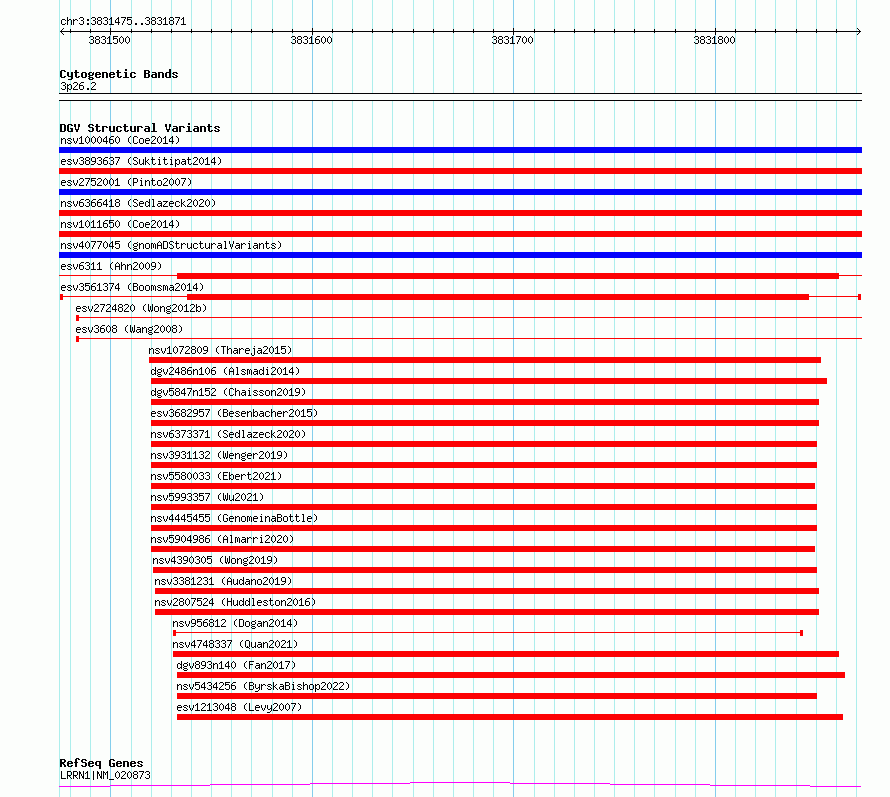Open nsv1011650 (Coe2014) variant label
The width and height of the screenshot is (890, 797).
tap(120, 224)
